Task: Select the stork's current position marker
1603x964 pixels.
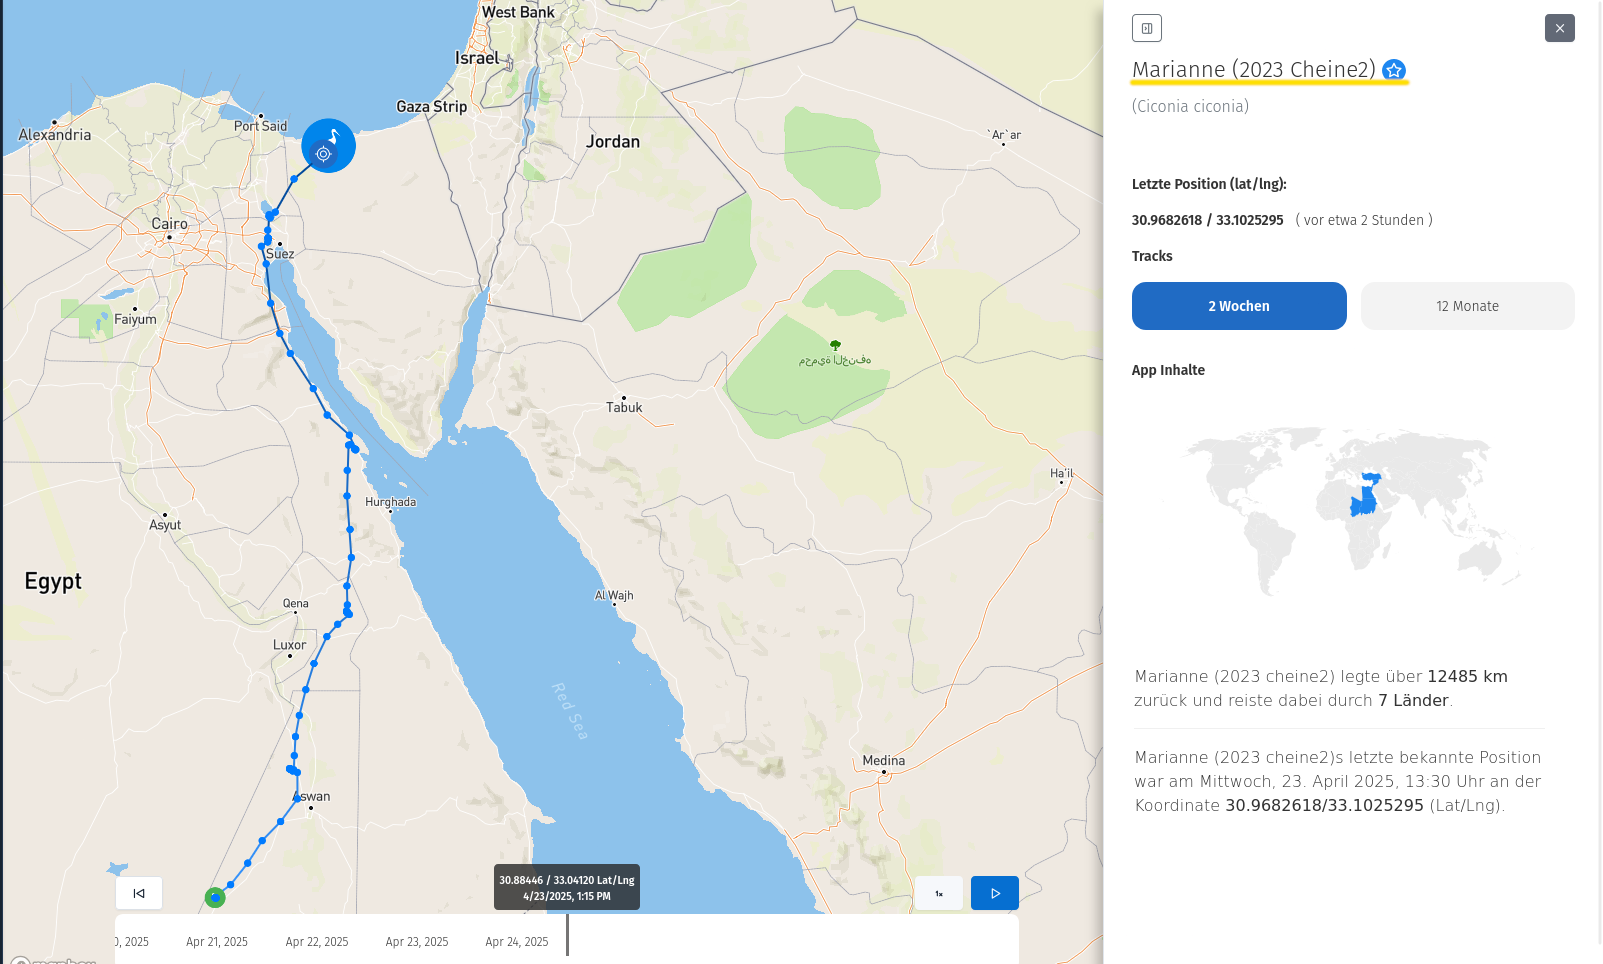Action: (328, 146)
